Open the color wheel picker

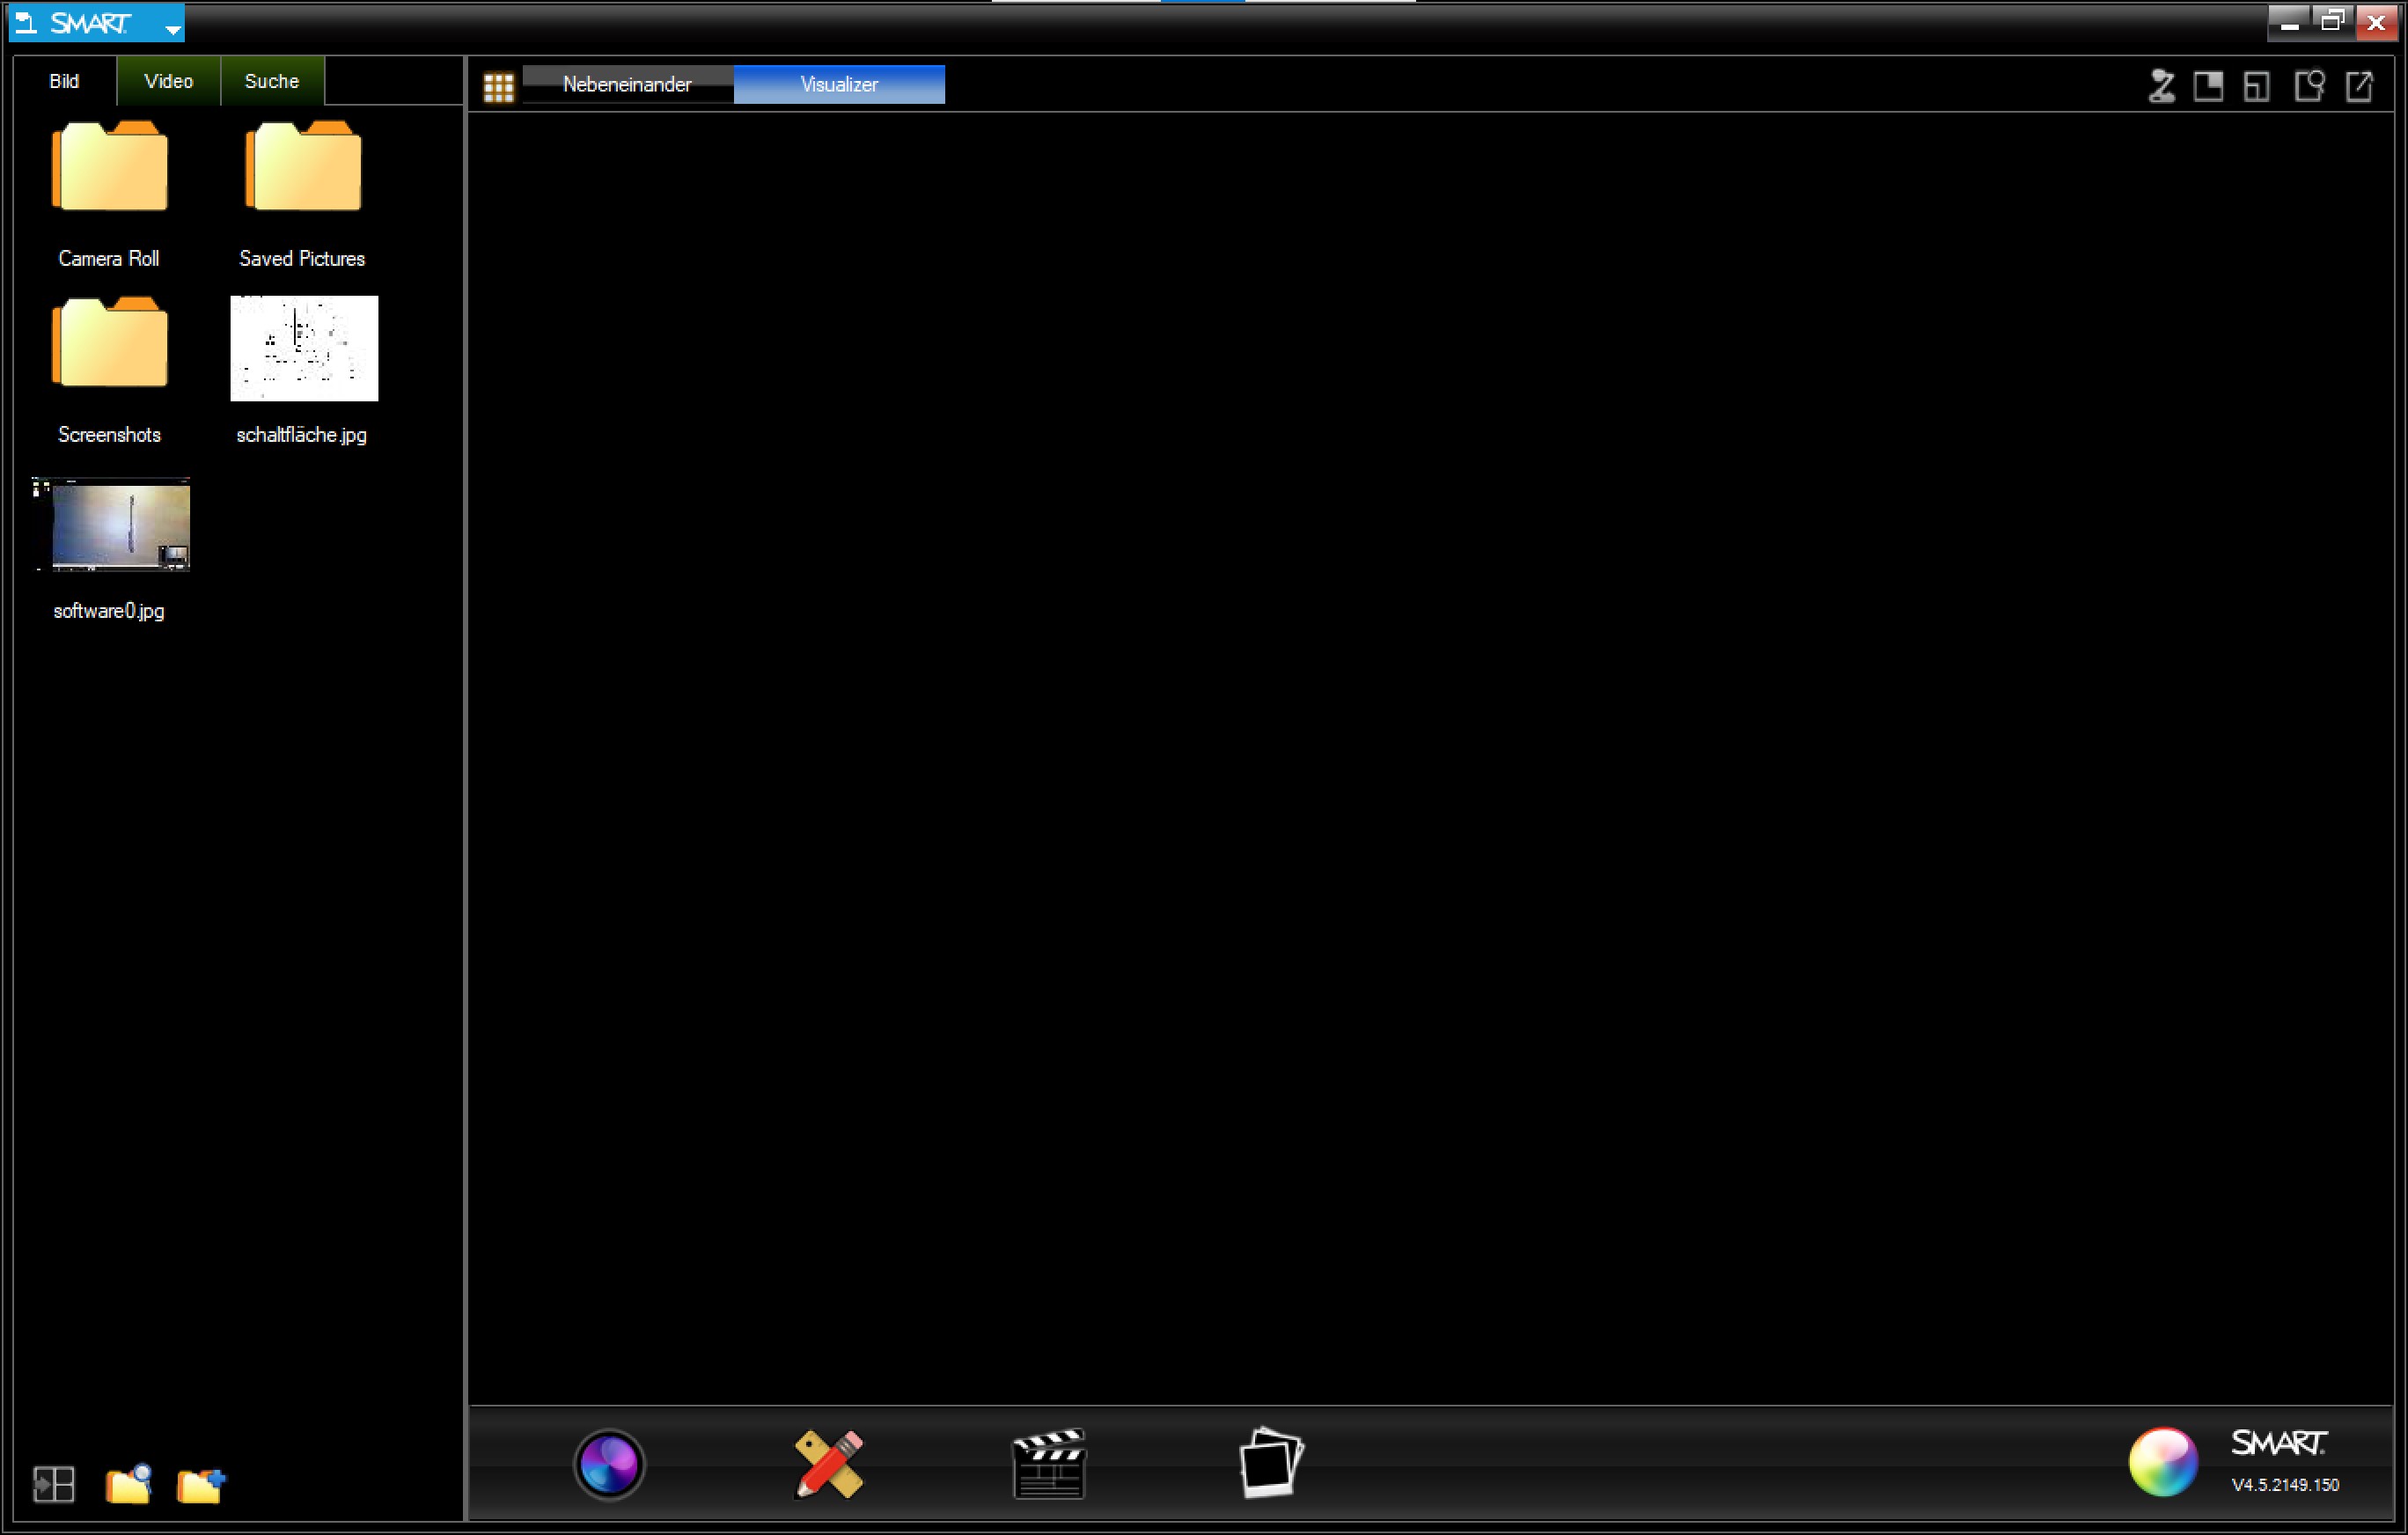2163,1462
